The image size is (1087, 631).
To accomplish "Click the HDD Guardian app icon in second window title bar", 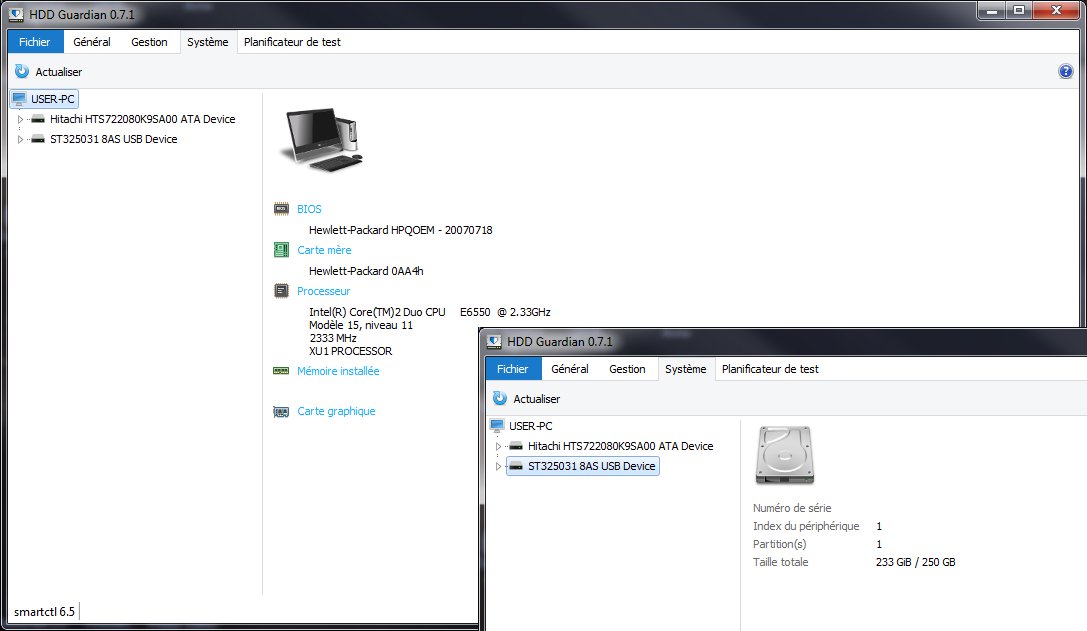I will 494,341.
